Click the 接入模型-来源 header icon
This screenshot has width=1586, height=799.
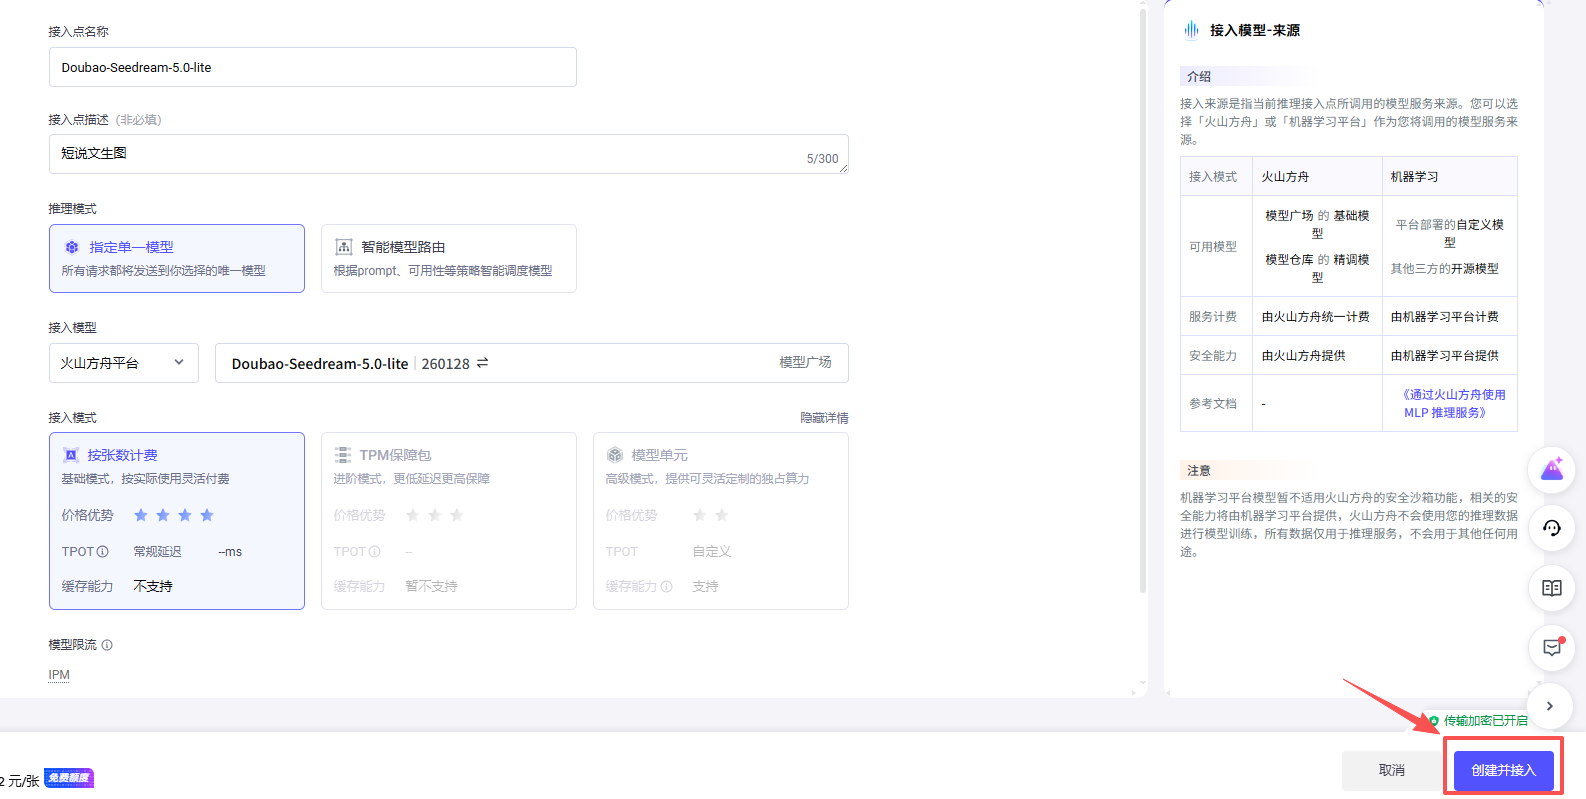(1191, 30)
